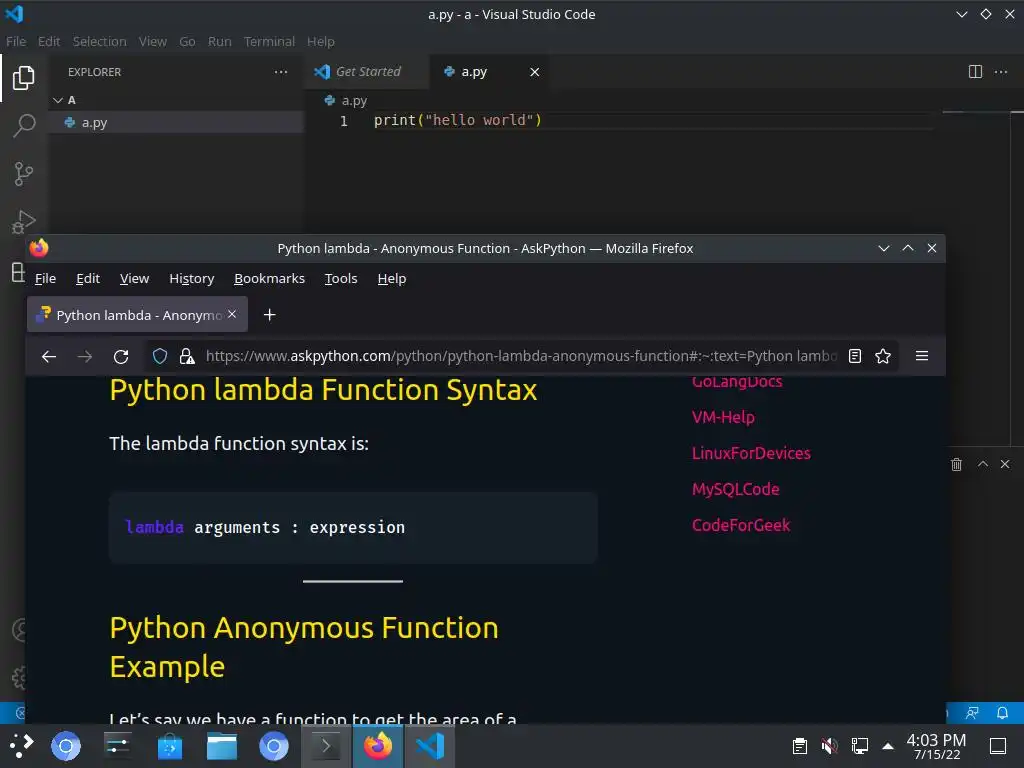This screenshot has width=1024, height=768.
Task: Open the Search view in VS Code
Action: 24,125
